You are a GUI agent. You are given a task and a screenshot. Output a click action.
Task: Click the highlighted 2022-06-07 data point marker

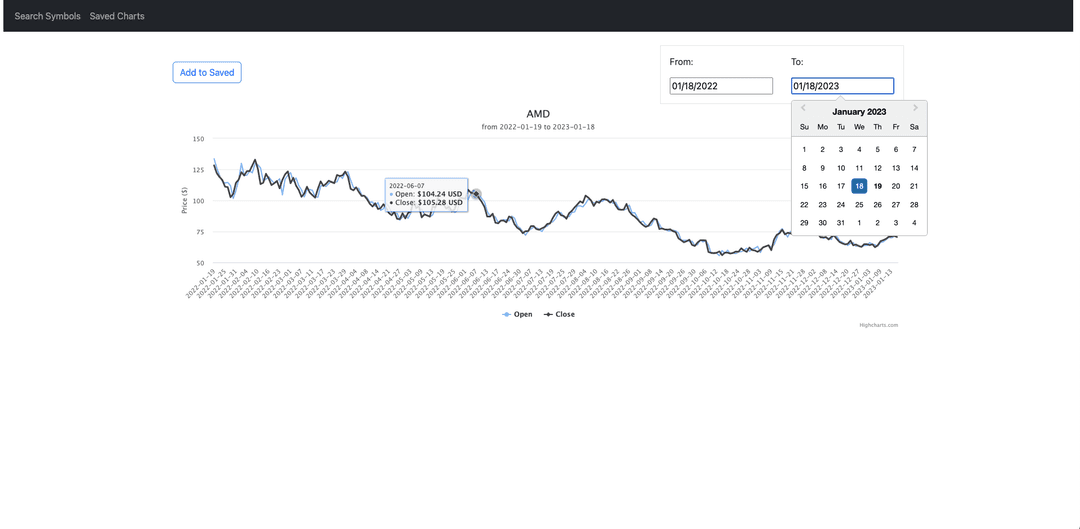[476, 195]
